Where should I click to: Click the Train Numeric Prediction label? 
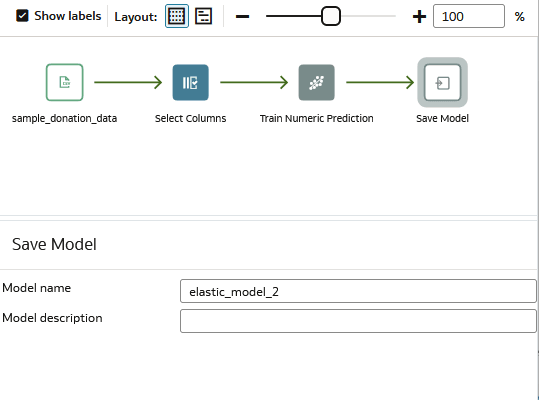tap(317, 119)
